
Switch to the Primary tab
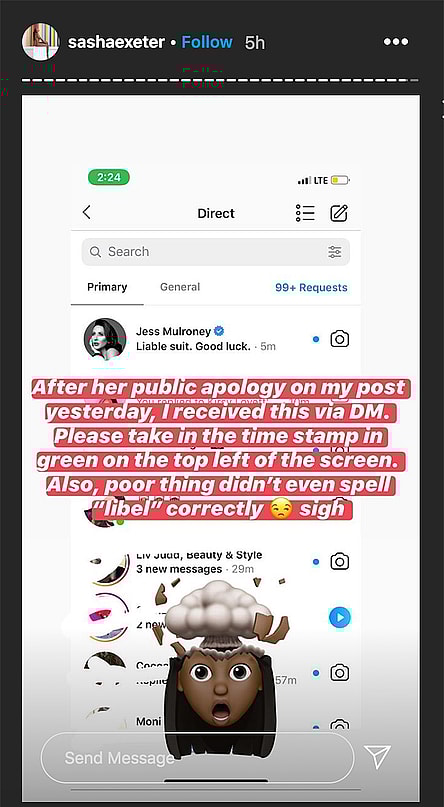click(107, 287)
